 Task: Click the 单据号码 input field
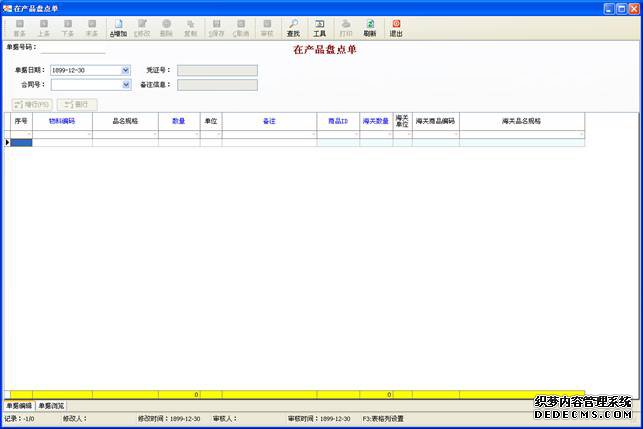click(72, 47)
